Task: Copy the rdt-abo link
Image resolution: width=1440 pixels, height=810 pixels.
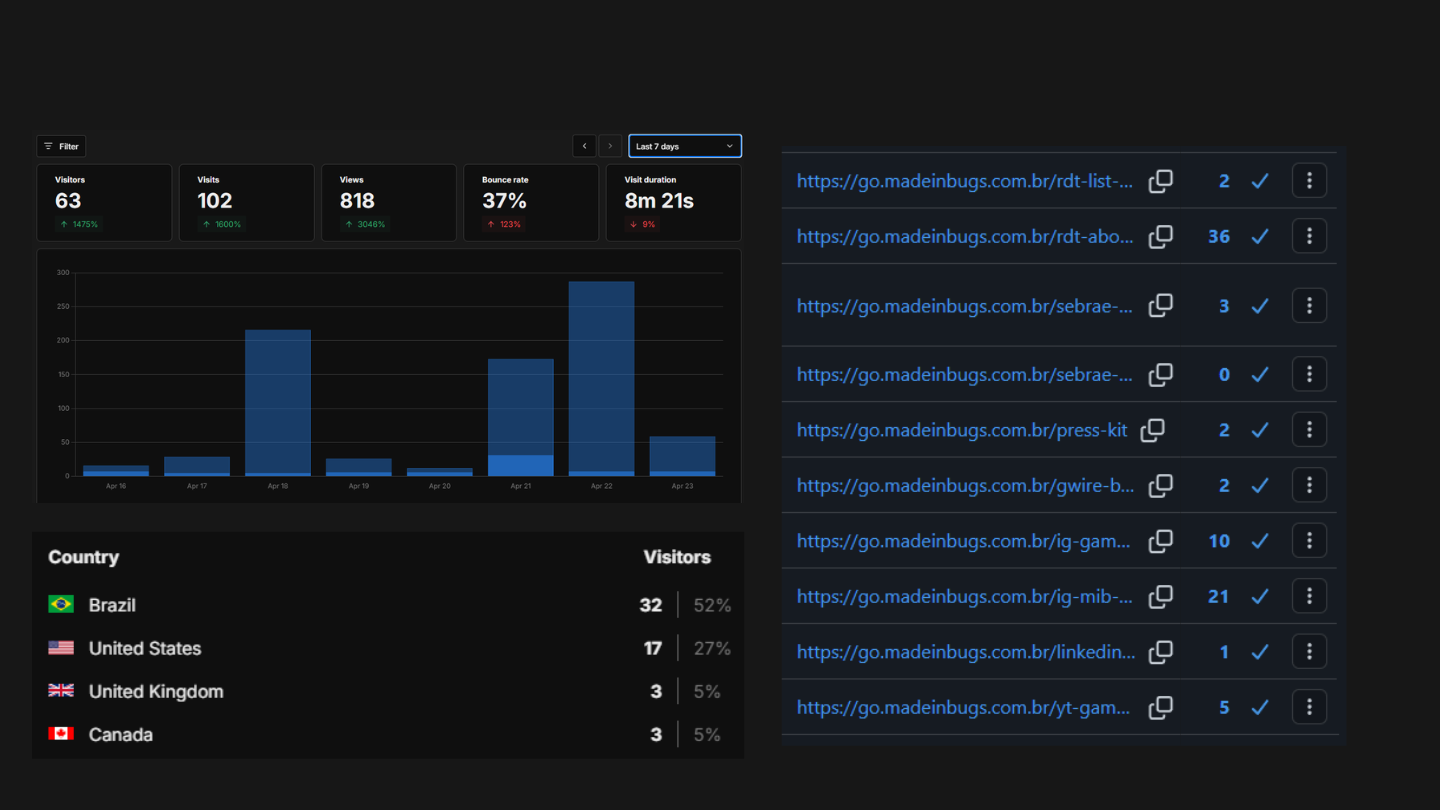Action: pyautogui.click(x=1160, y=237)
